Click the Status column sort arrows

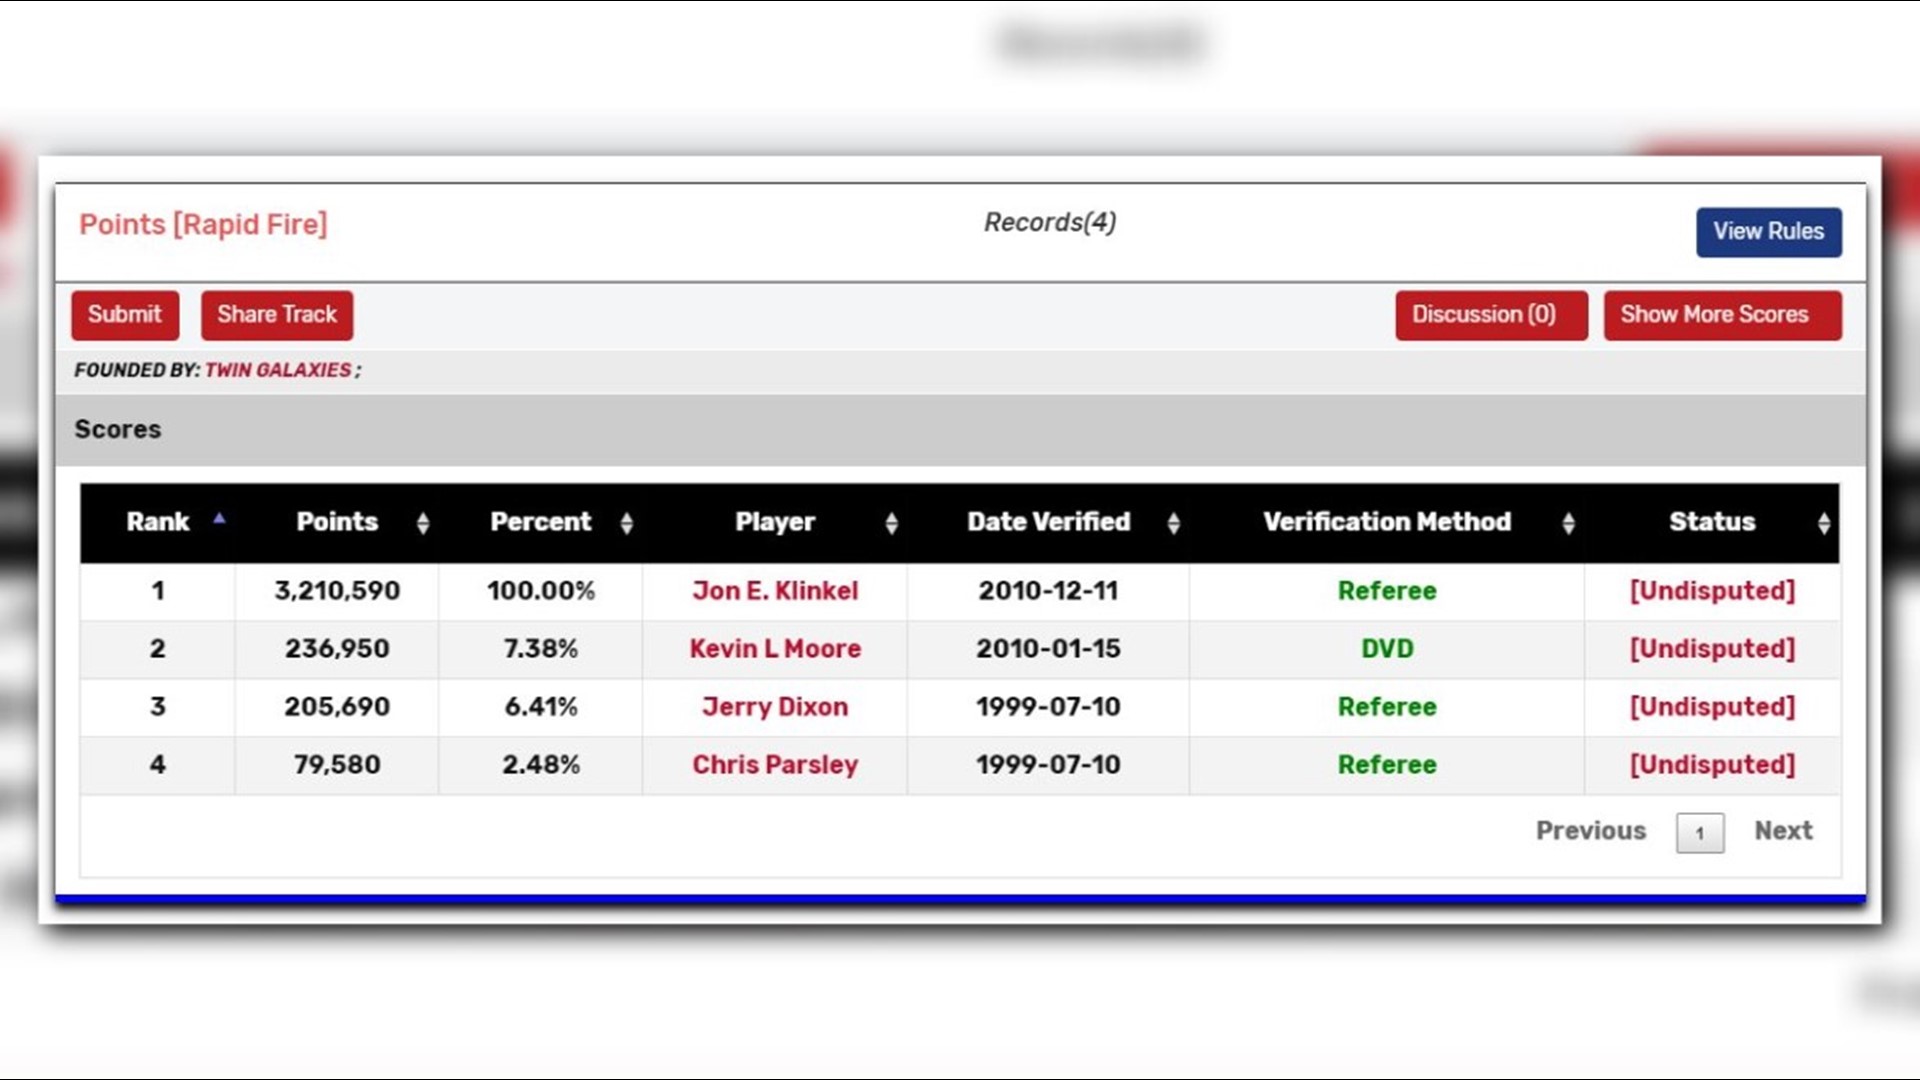[x=1823, y=523]
